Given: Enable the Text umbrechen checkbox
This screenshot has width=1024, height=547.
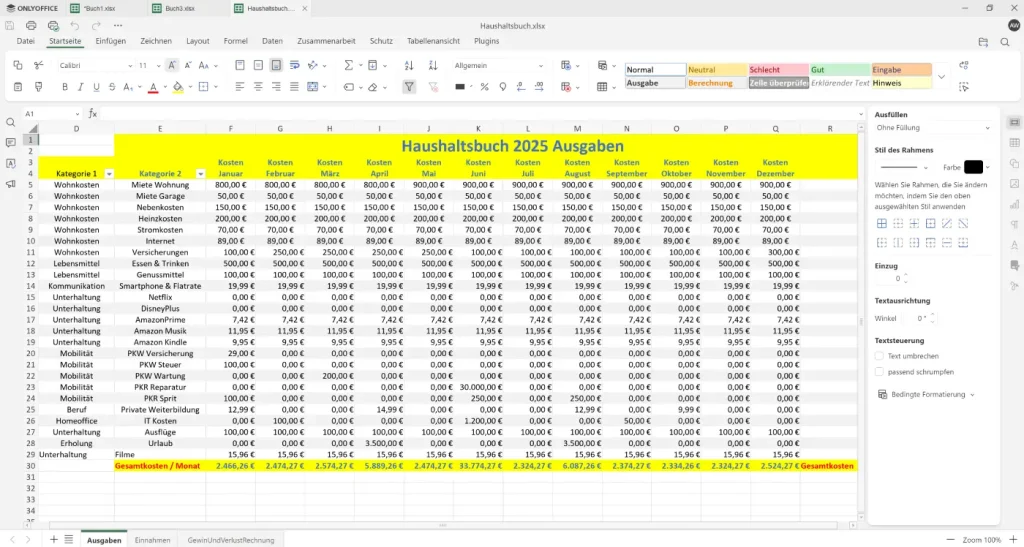Looking at the screenshot, I should click(x=879, y=356).
